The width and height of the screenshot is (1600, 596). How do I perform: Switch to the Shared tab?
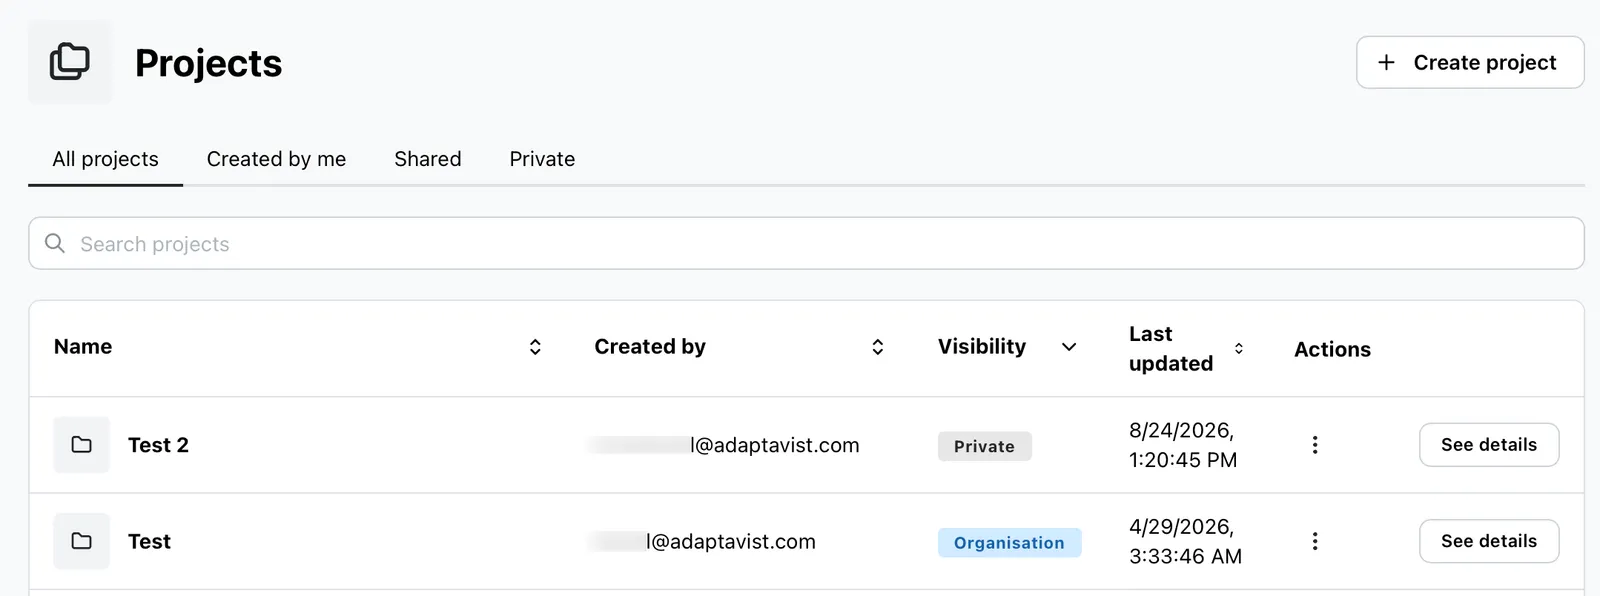[x=428, y=159]
